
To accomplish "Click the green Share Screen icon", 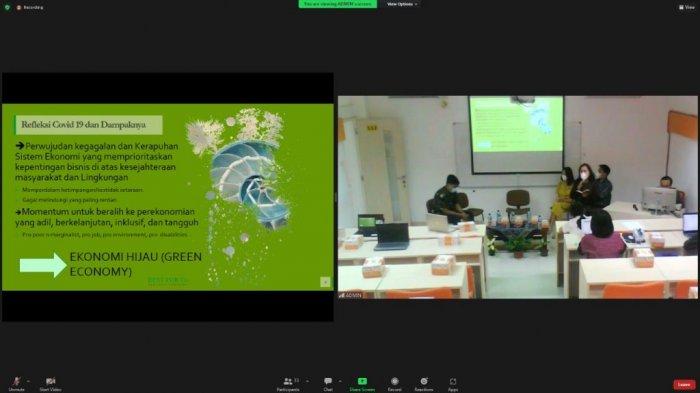I will [x=362, y=381].
